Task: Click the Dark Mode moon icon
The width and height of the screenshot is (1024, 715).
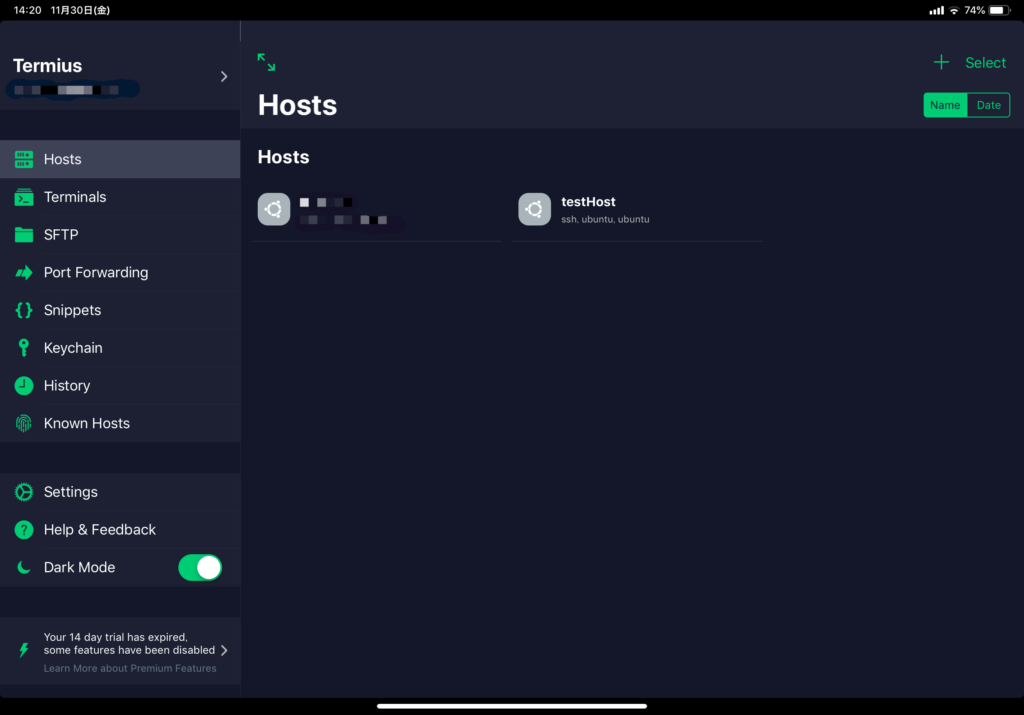Action: (24, 567)
